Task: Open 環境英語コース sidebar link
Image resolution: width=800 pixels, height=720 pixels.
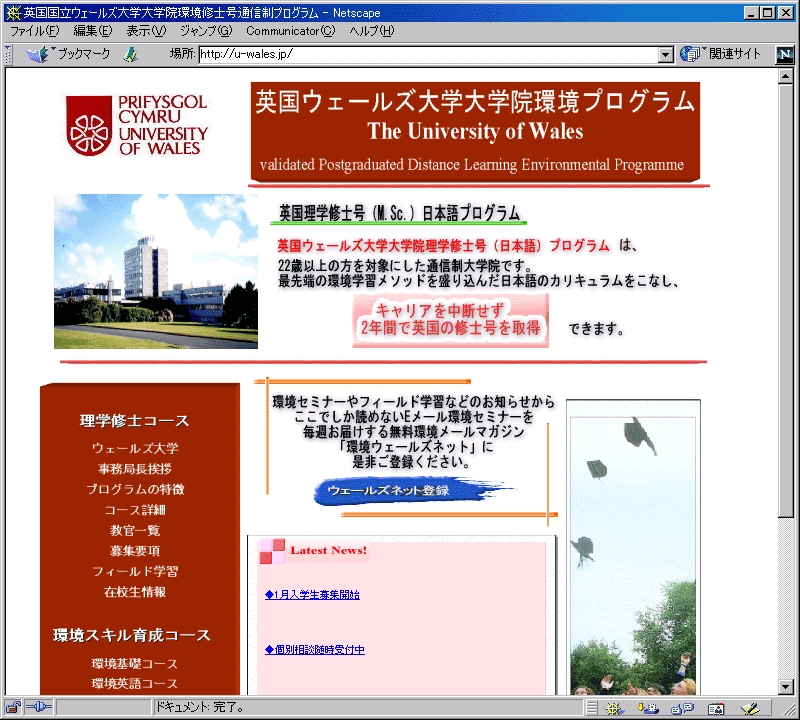Action: tap(135, 684)
